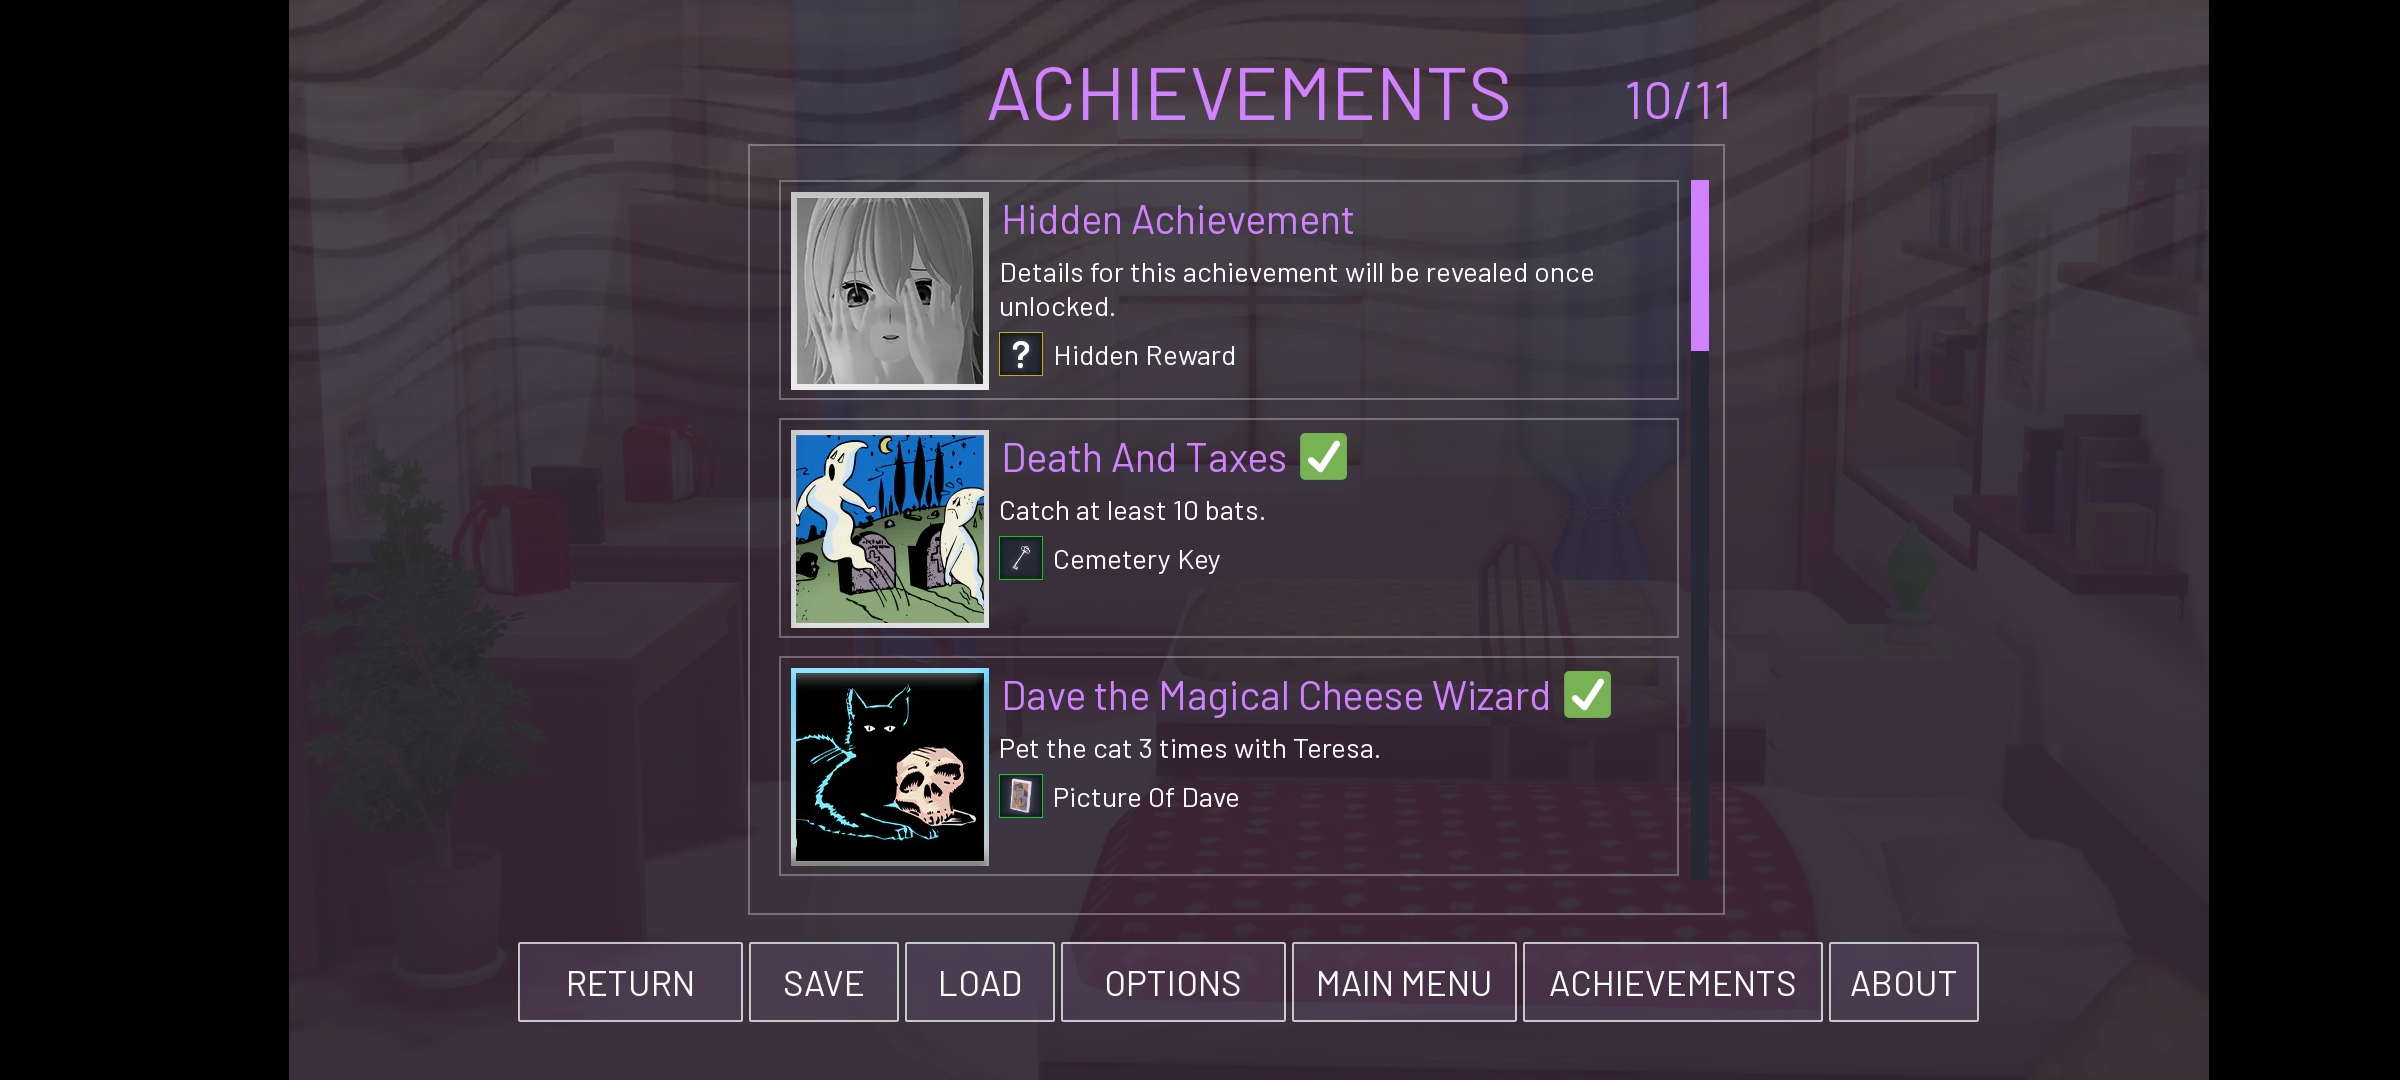
Task: Go back to MAIN MENU
Action: coord(1404,982)
